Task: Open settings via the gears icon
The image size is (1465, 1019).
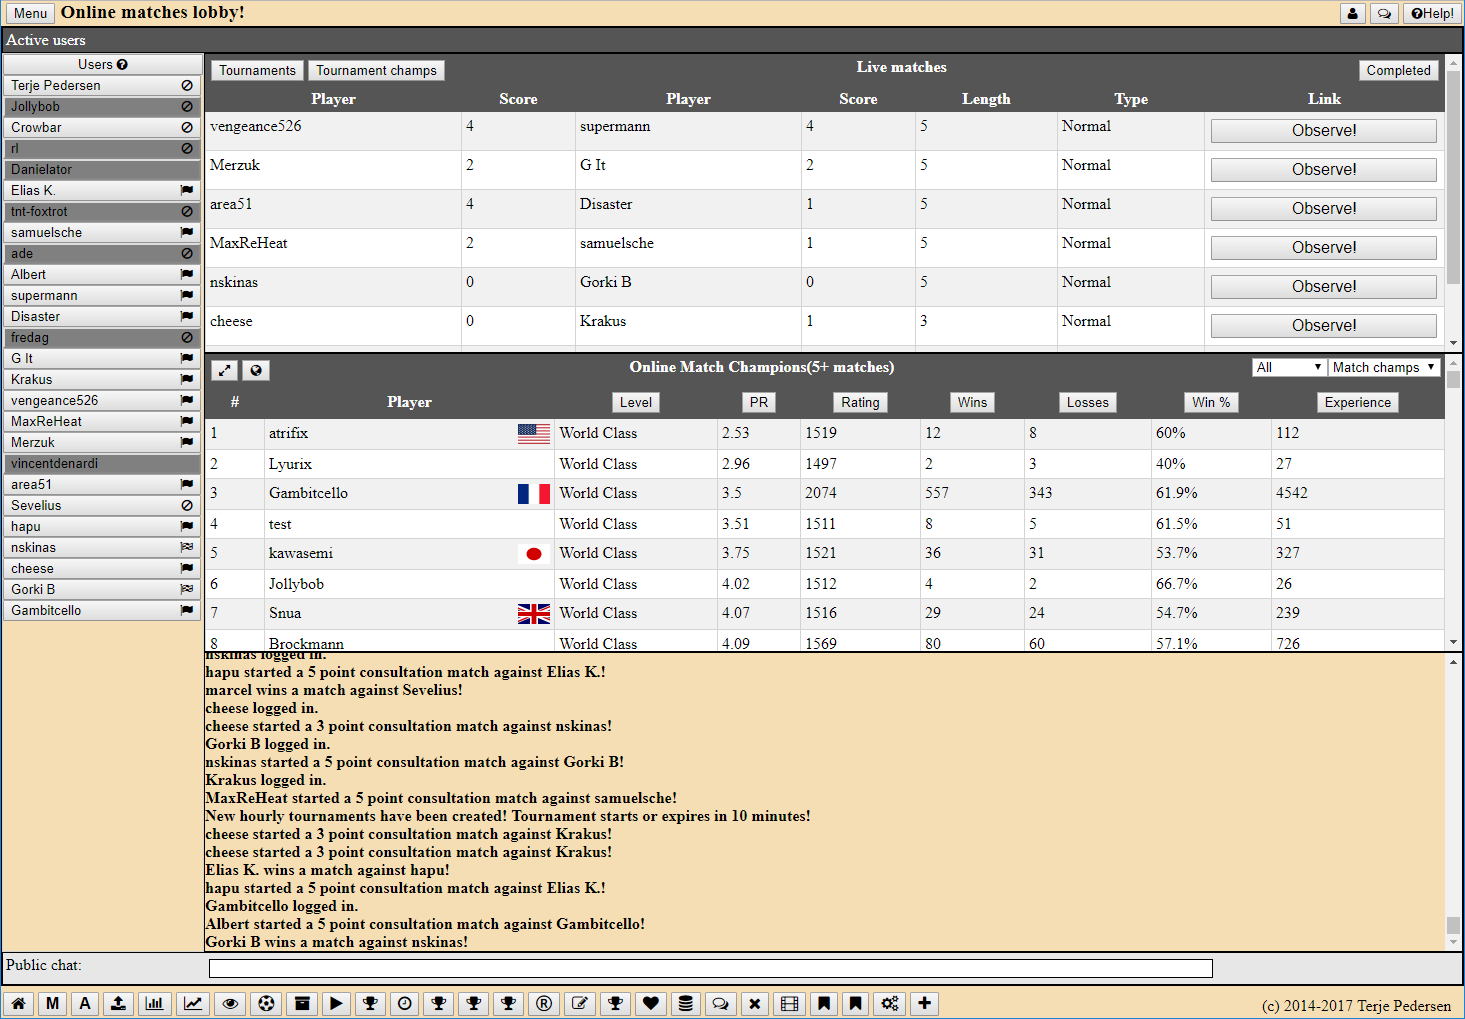Action: pos(889,1004)
